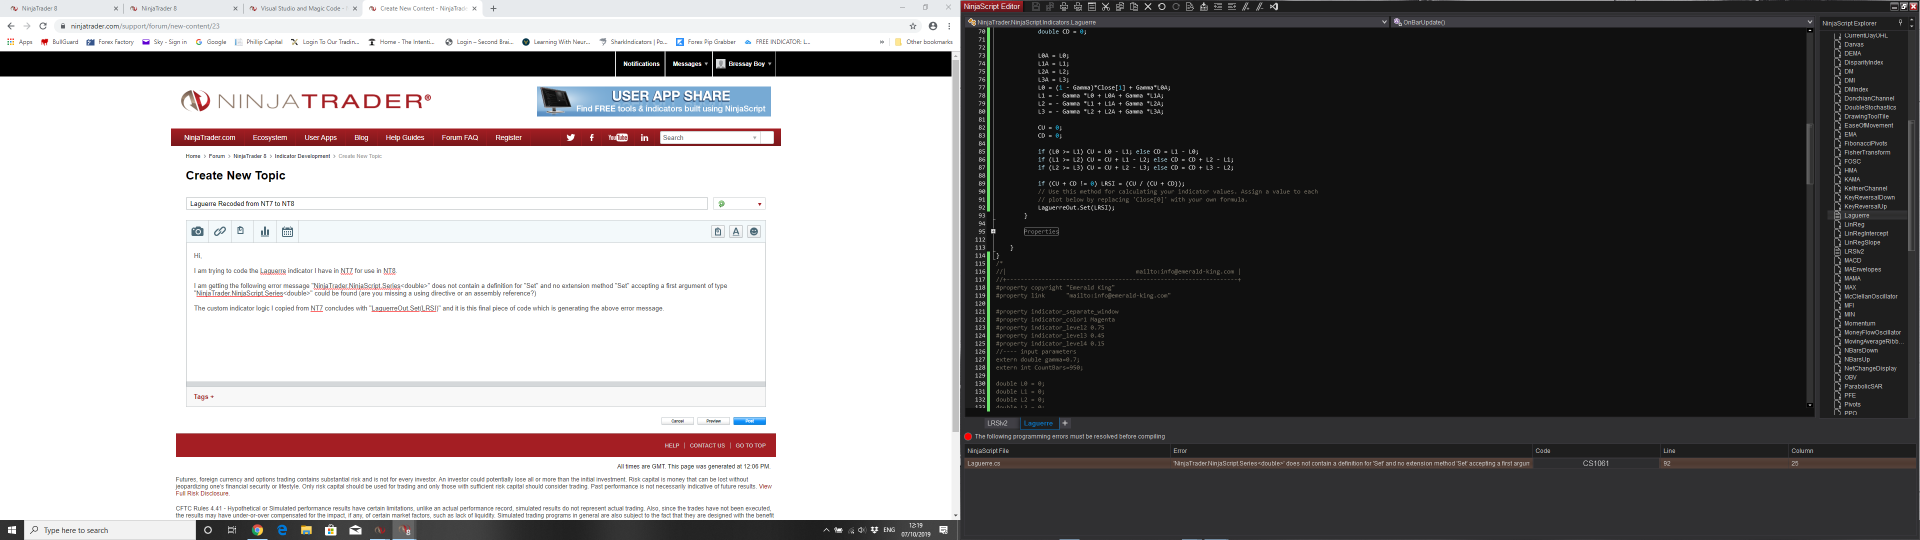This screenshot has width=1920, height=540.
Task: Insert image using the camera icon
Action: 197,231
